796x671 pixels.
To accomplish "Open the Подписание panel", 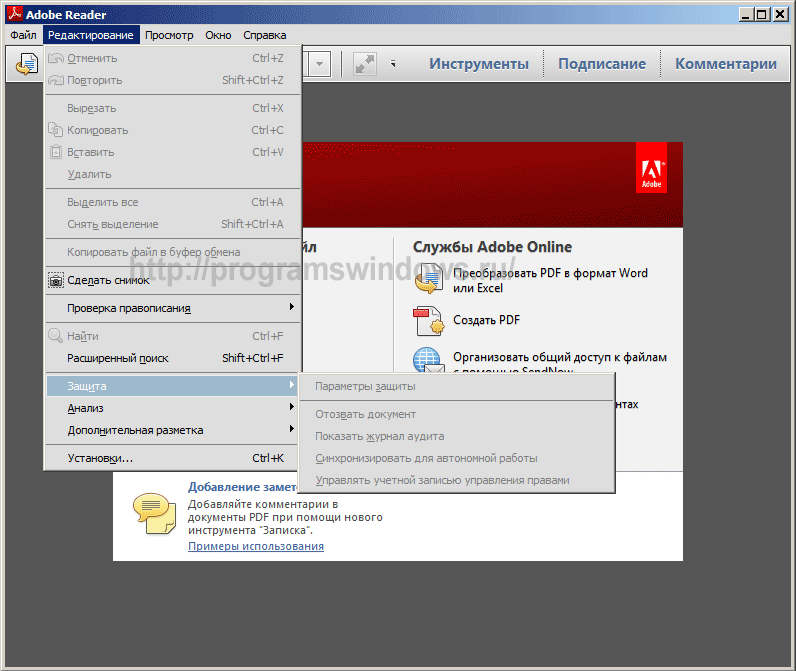I will click(601, 64).
